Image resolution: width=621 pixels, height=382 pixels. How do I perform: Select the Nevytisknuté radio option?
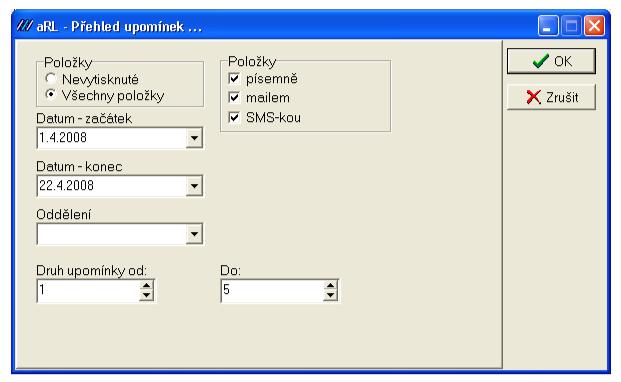coord(50,79)
